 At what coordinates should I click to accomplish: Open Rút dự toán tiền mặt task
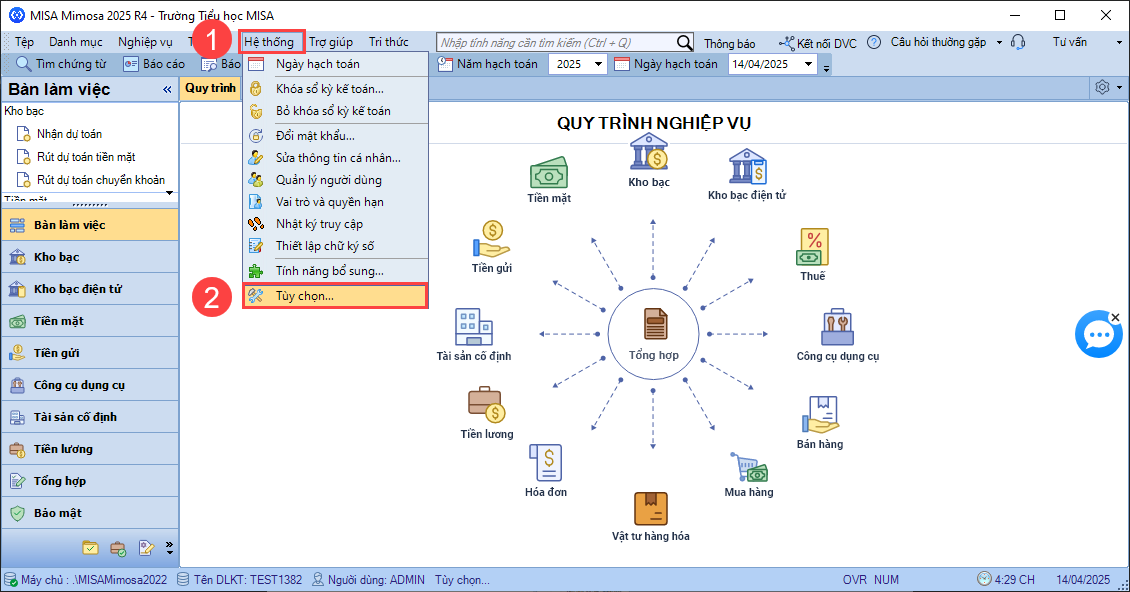click(x=86, y=157)
